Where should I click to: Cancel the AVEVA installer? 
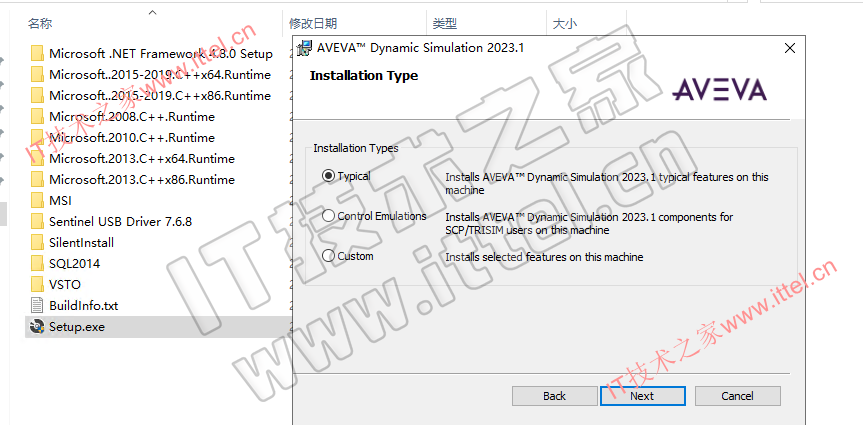tap(738, 396)
